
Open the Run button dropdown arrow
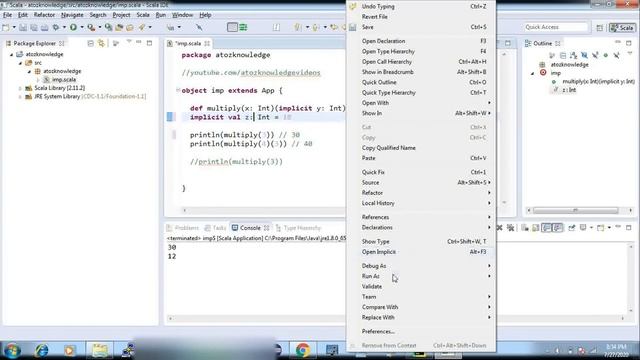click(82, 27)
